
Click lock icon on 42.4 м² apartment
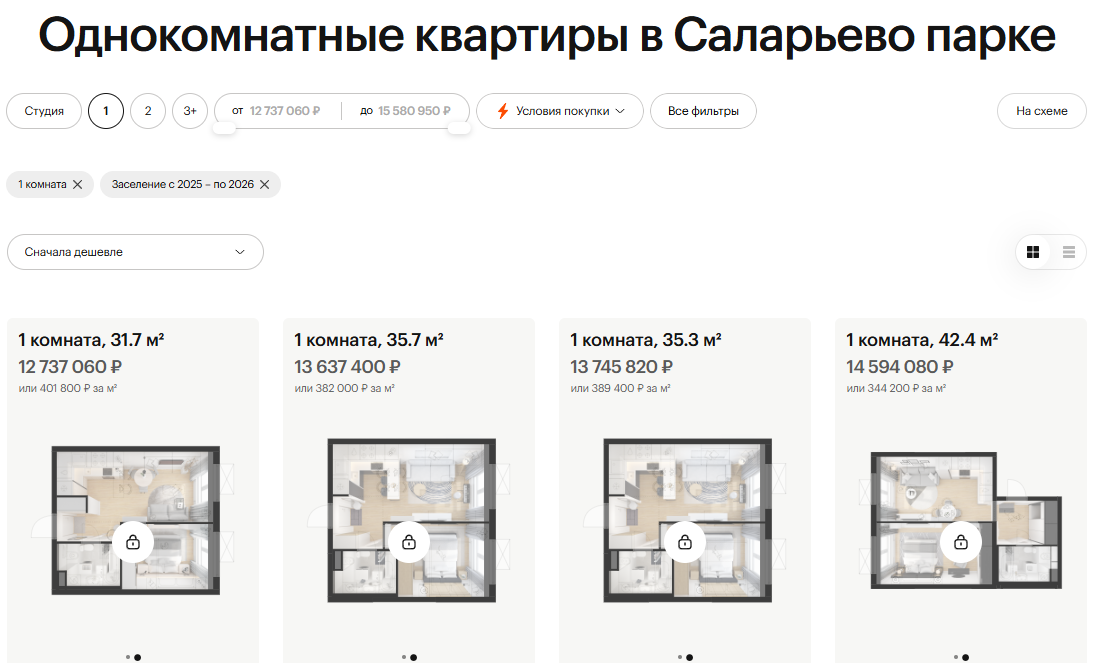(961, 542)
